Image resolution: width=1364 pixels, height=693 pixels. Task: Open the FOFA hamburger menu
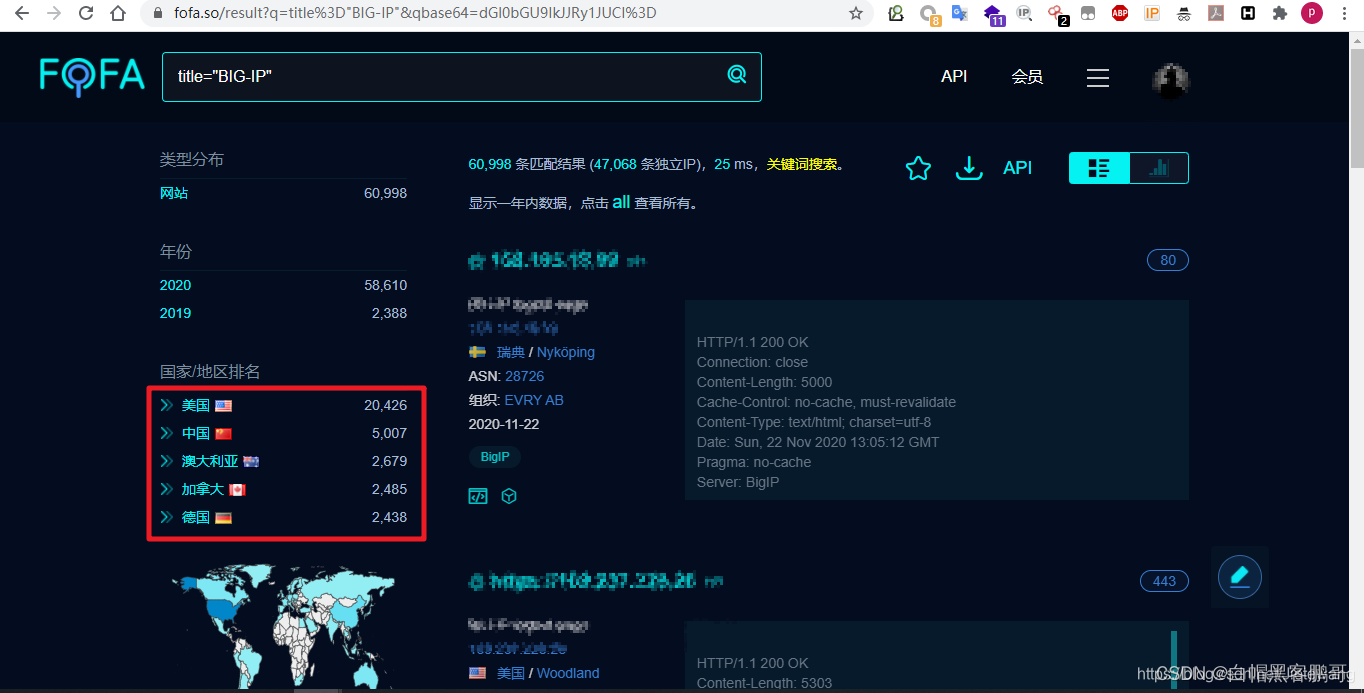tap(1098, 77)
